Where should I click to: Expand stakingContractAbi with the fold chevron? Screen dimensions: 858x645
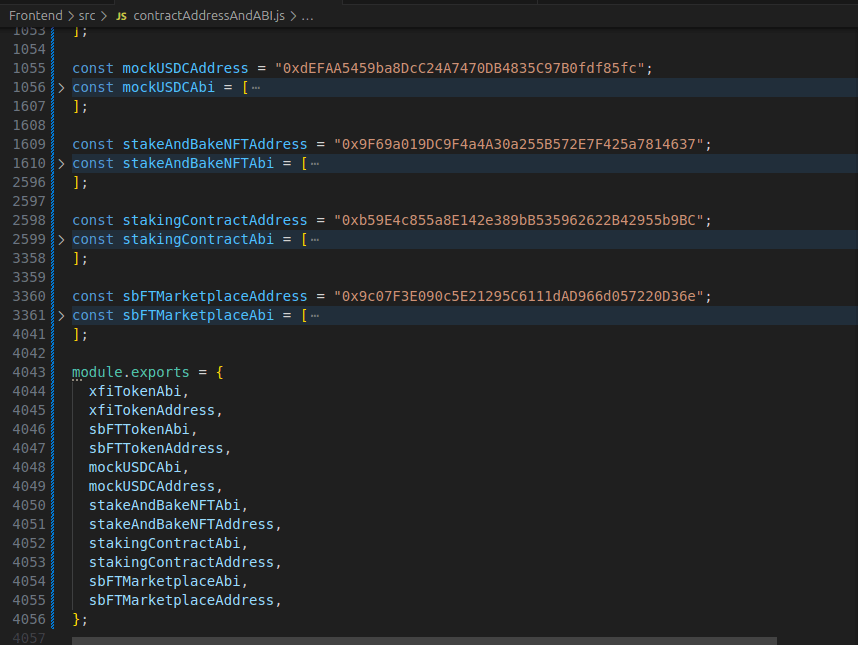coord(61,240)
